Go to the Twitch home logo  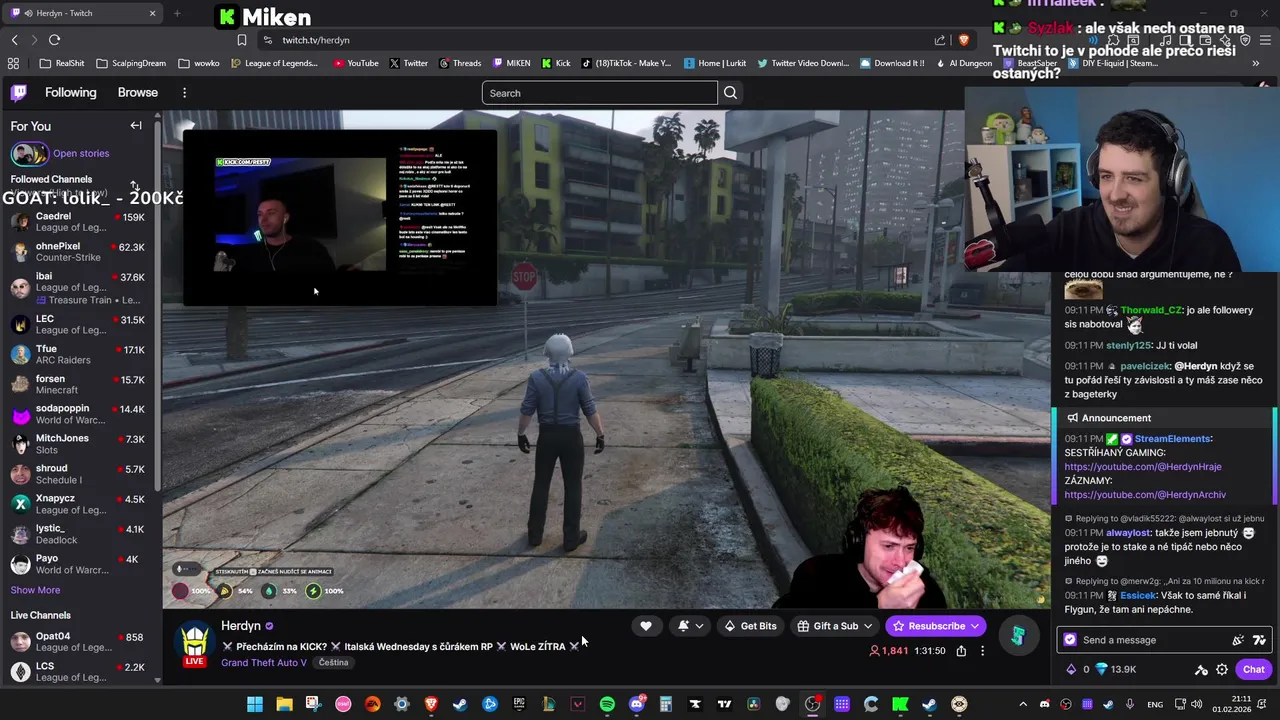[18, 93]
